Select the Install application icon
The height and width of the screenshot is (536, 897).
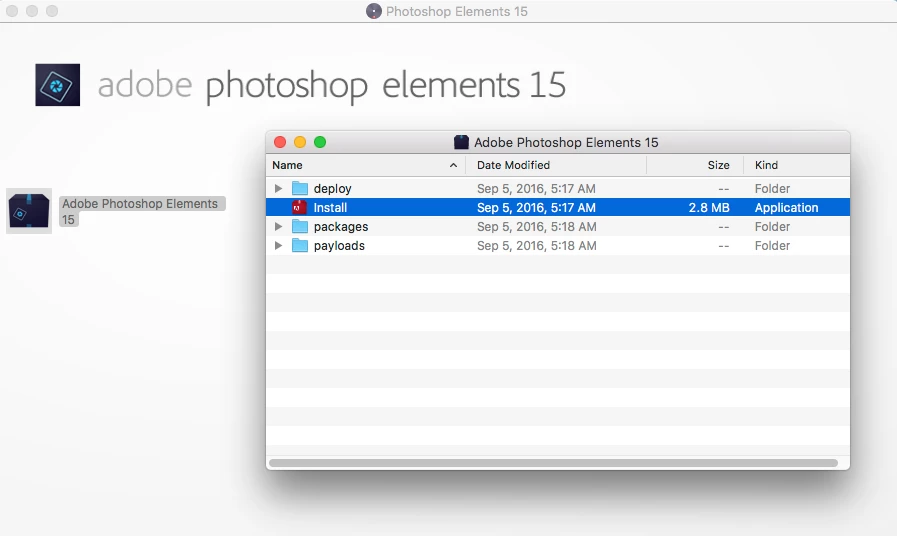click(299, 207)
